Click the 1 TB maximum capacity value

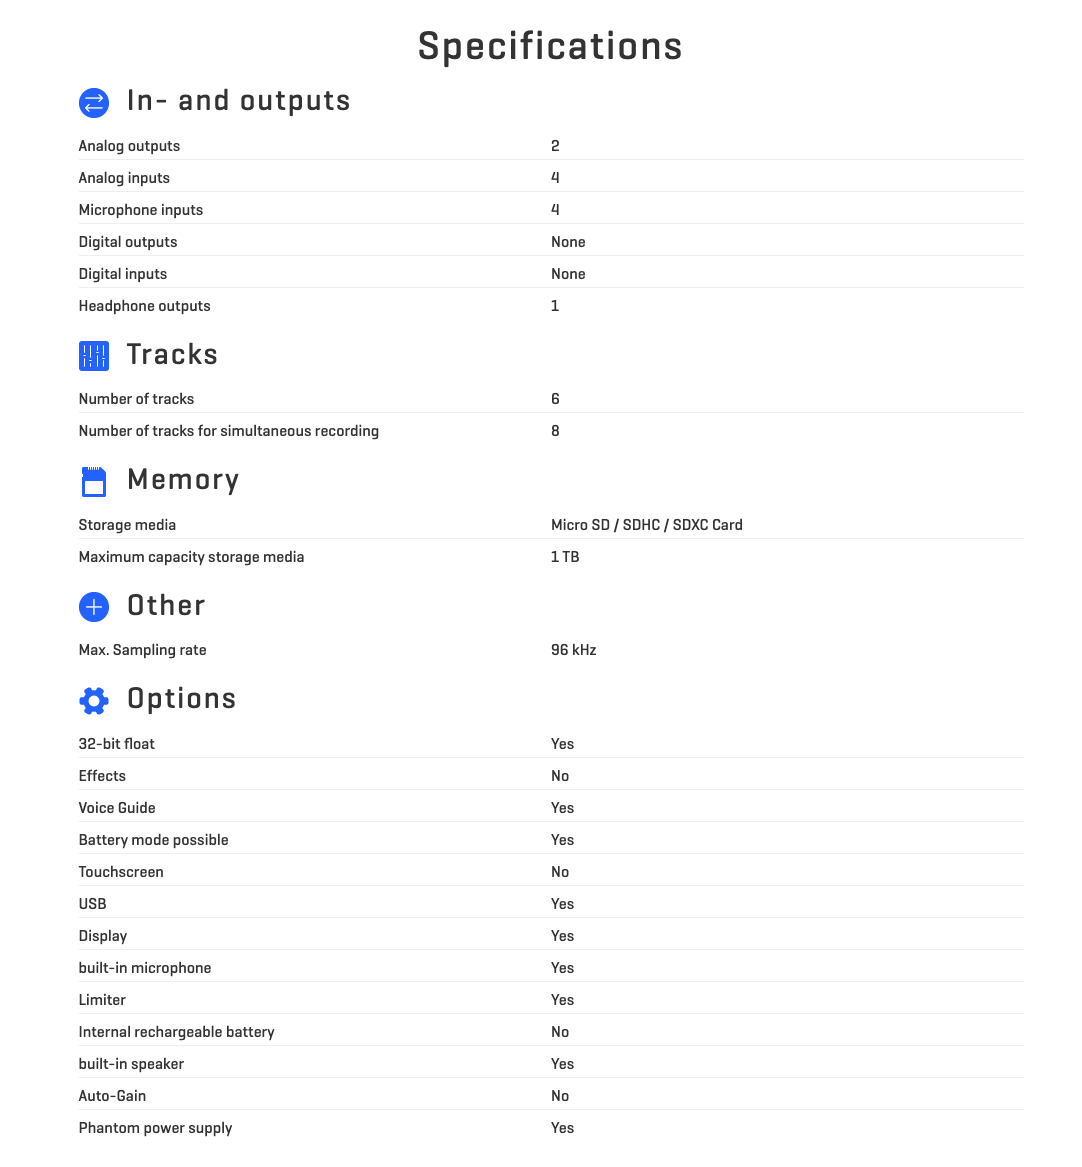point(565,557)
